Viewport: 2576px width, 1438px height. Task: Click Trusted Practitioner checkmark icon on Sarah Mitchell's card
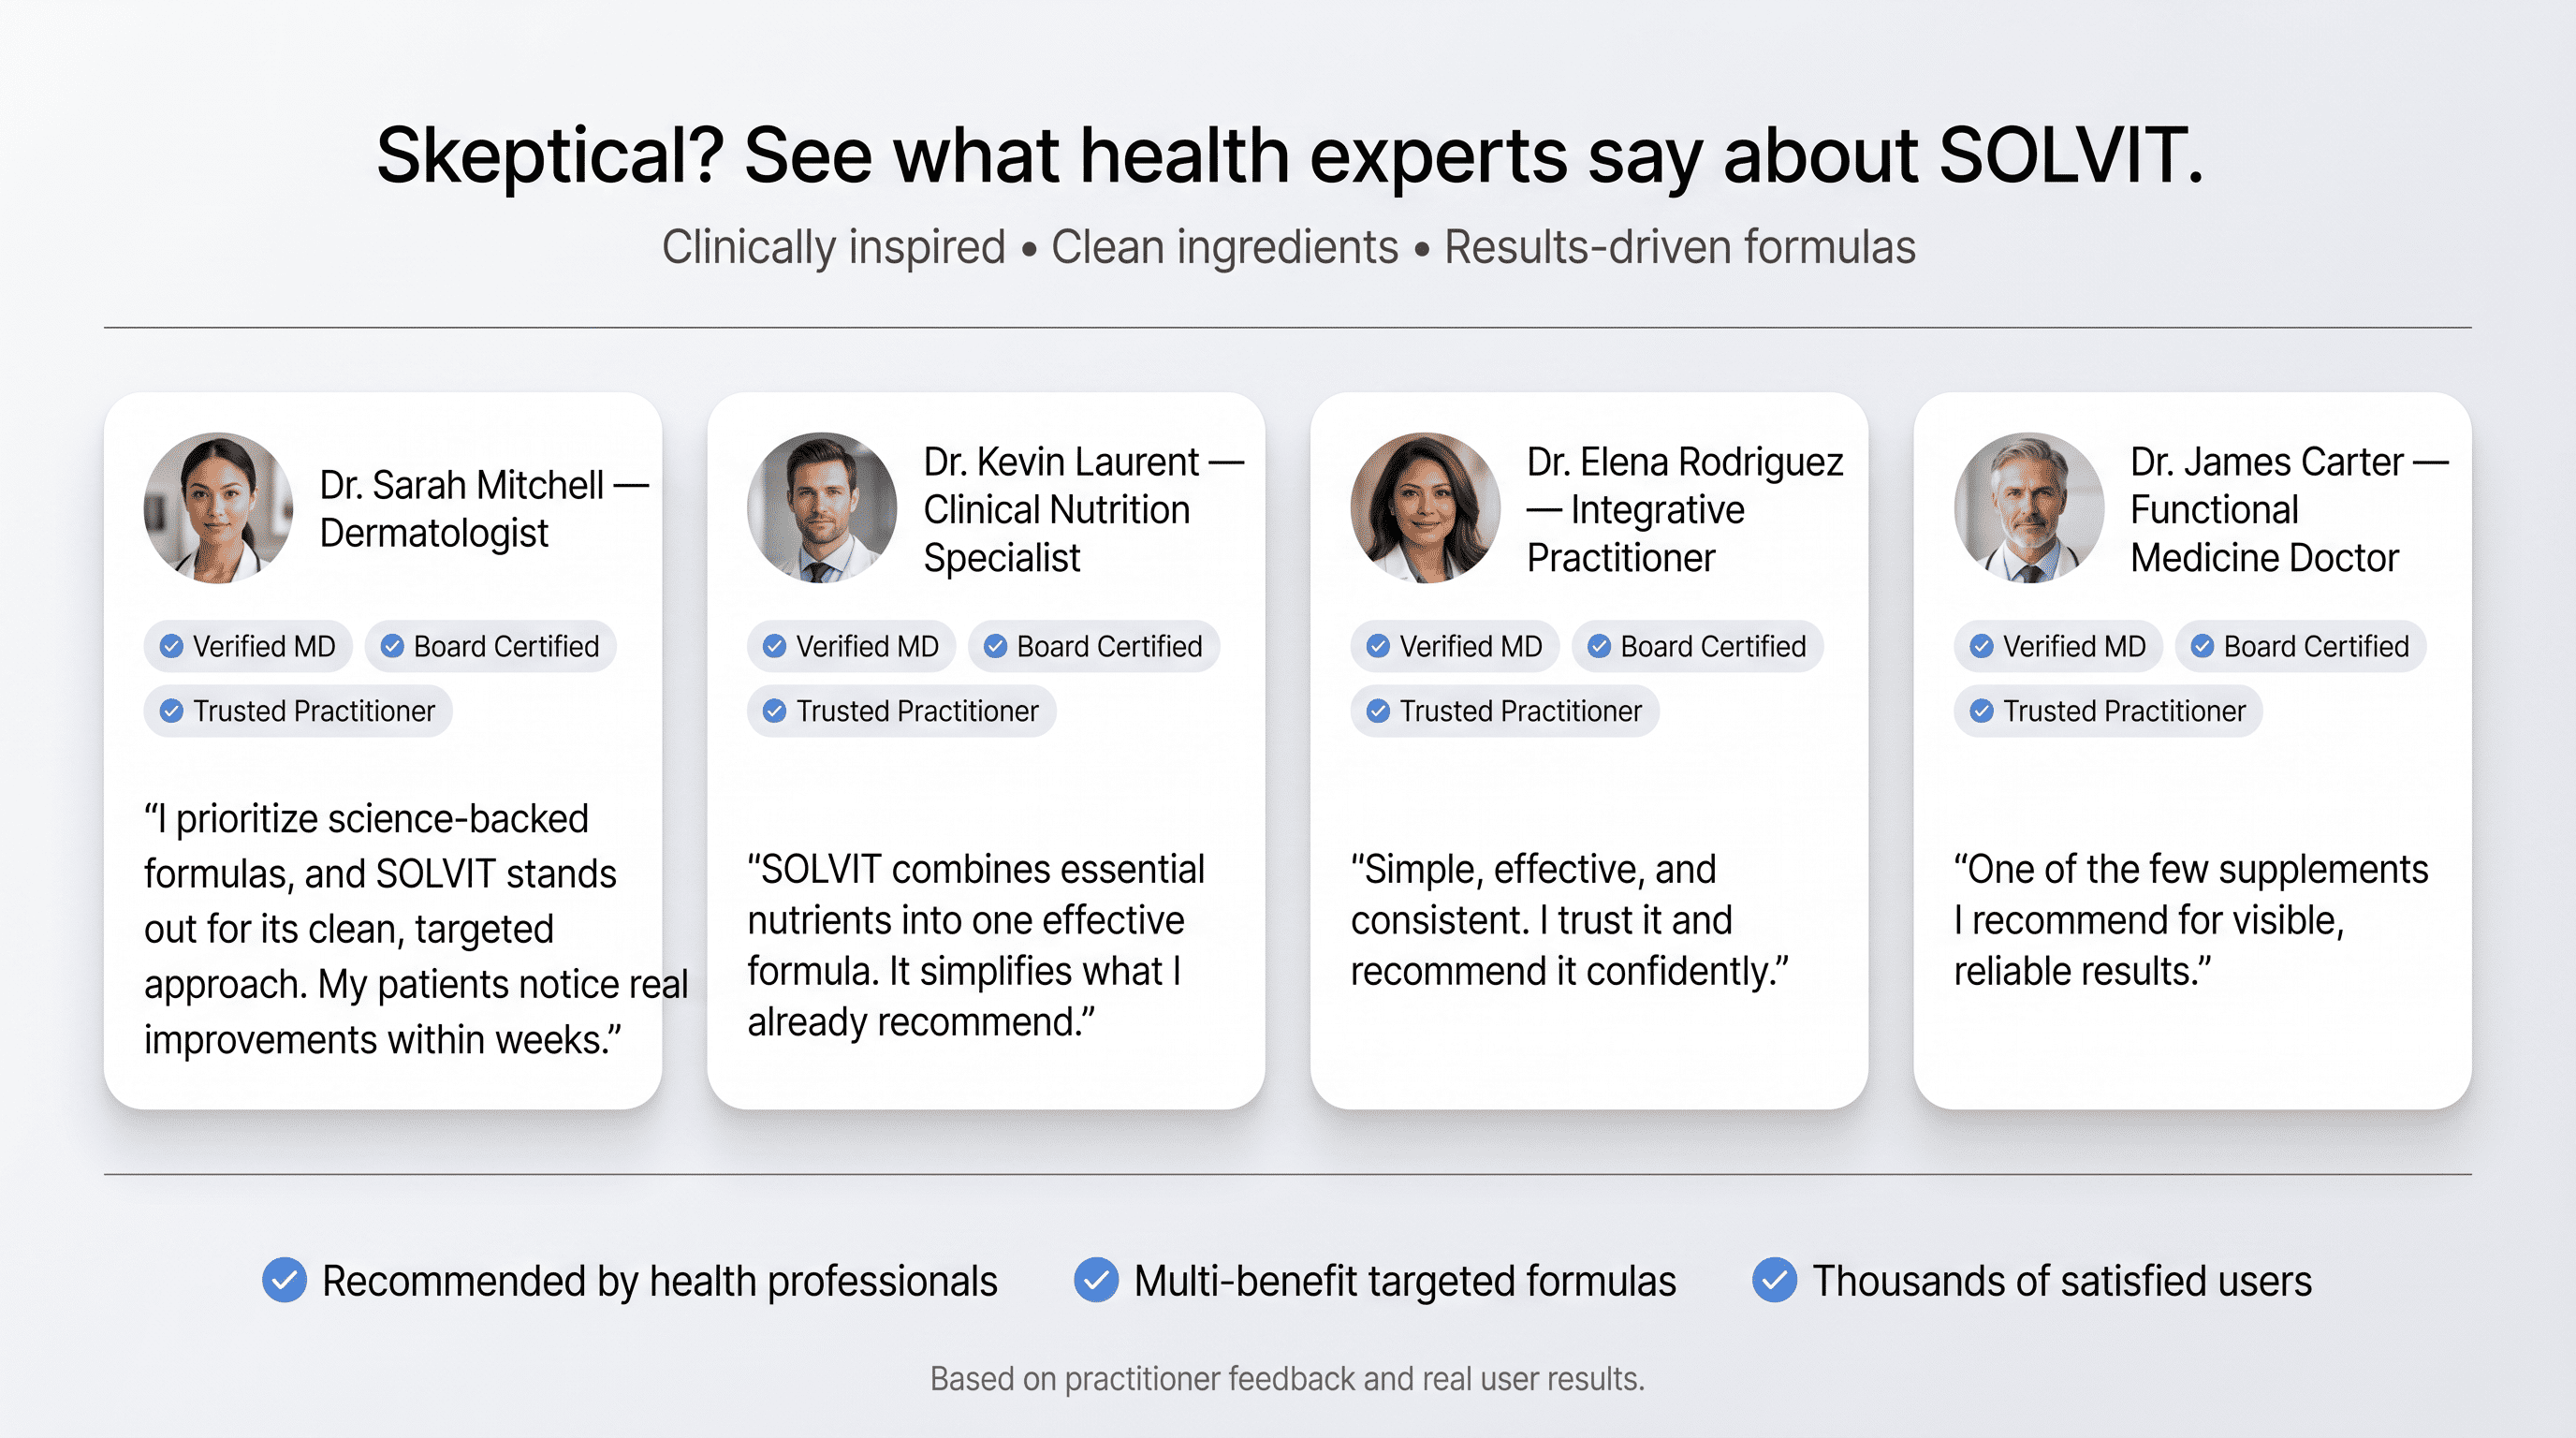coord(172,711)
